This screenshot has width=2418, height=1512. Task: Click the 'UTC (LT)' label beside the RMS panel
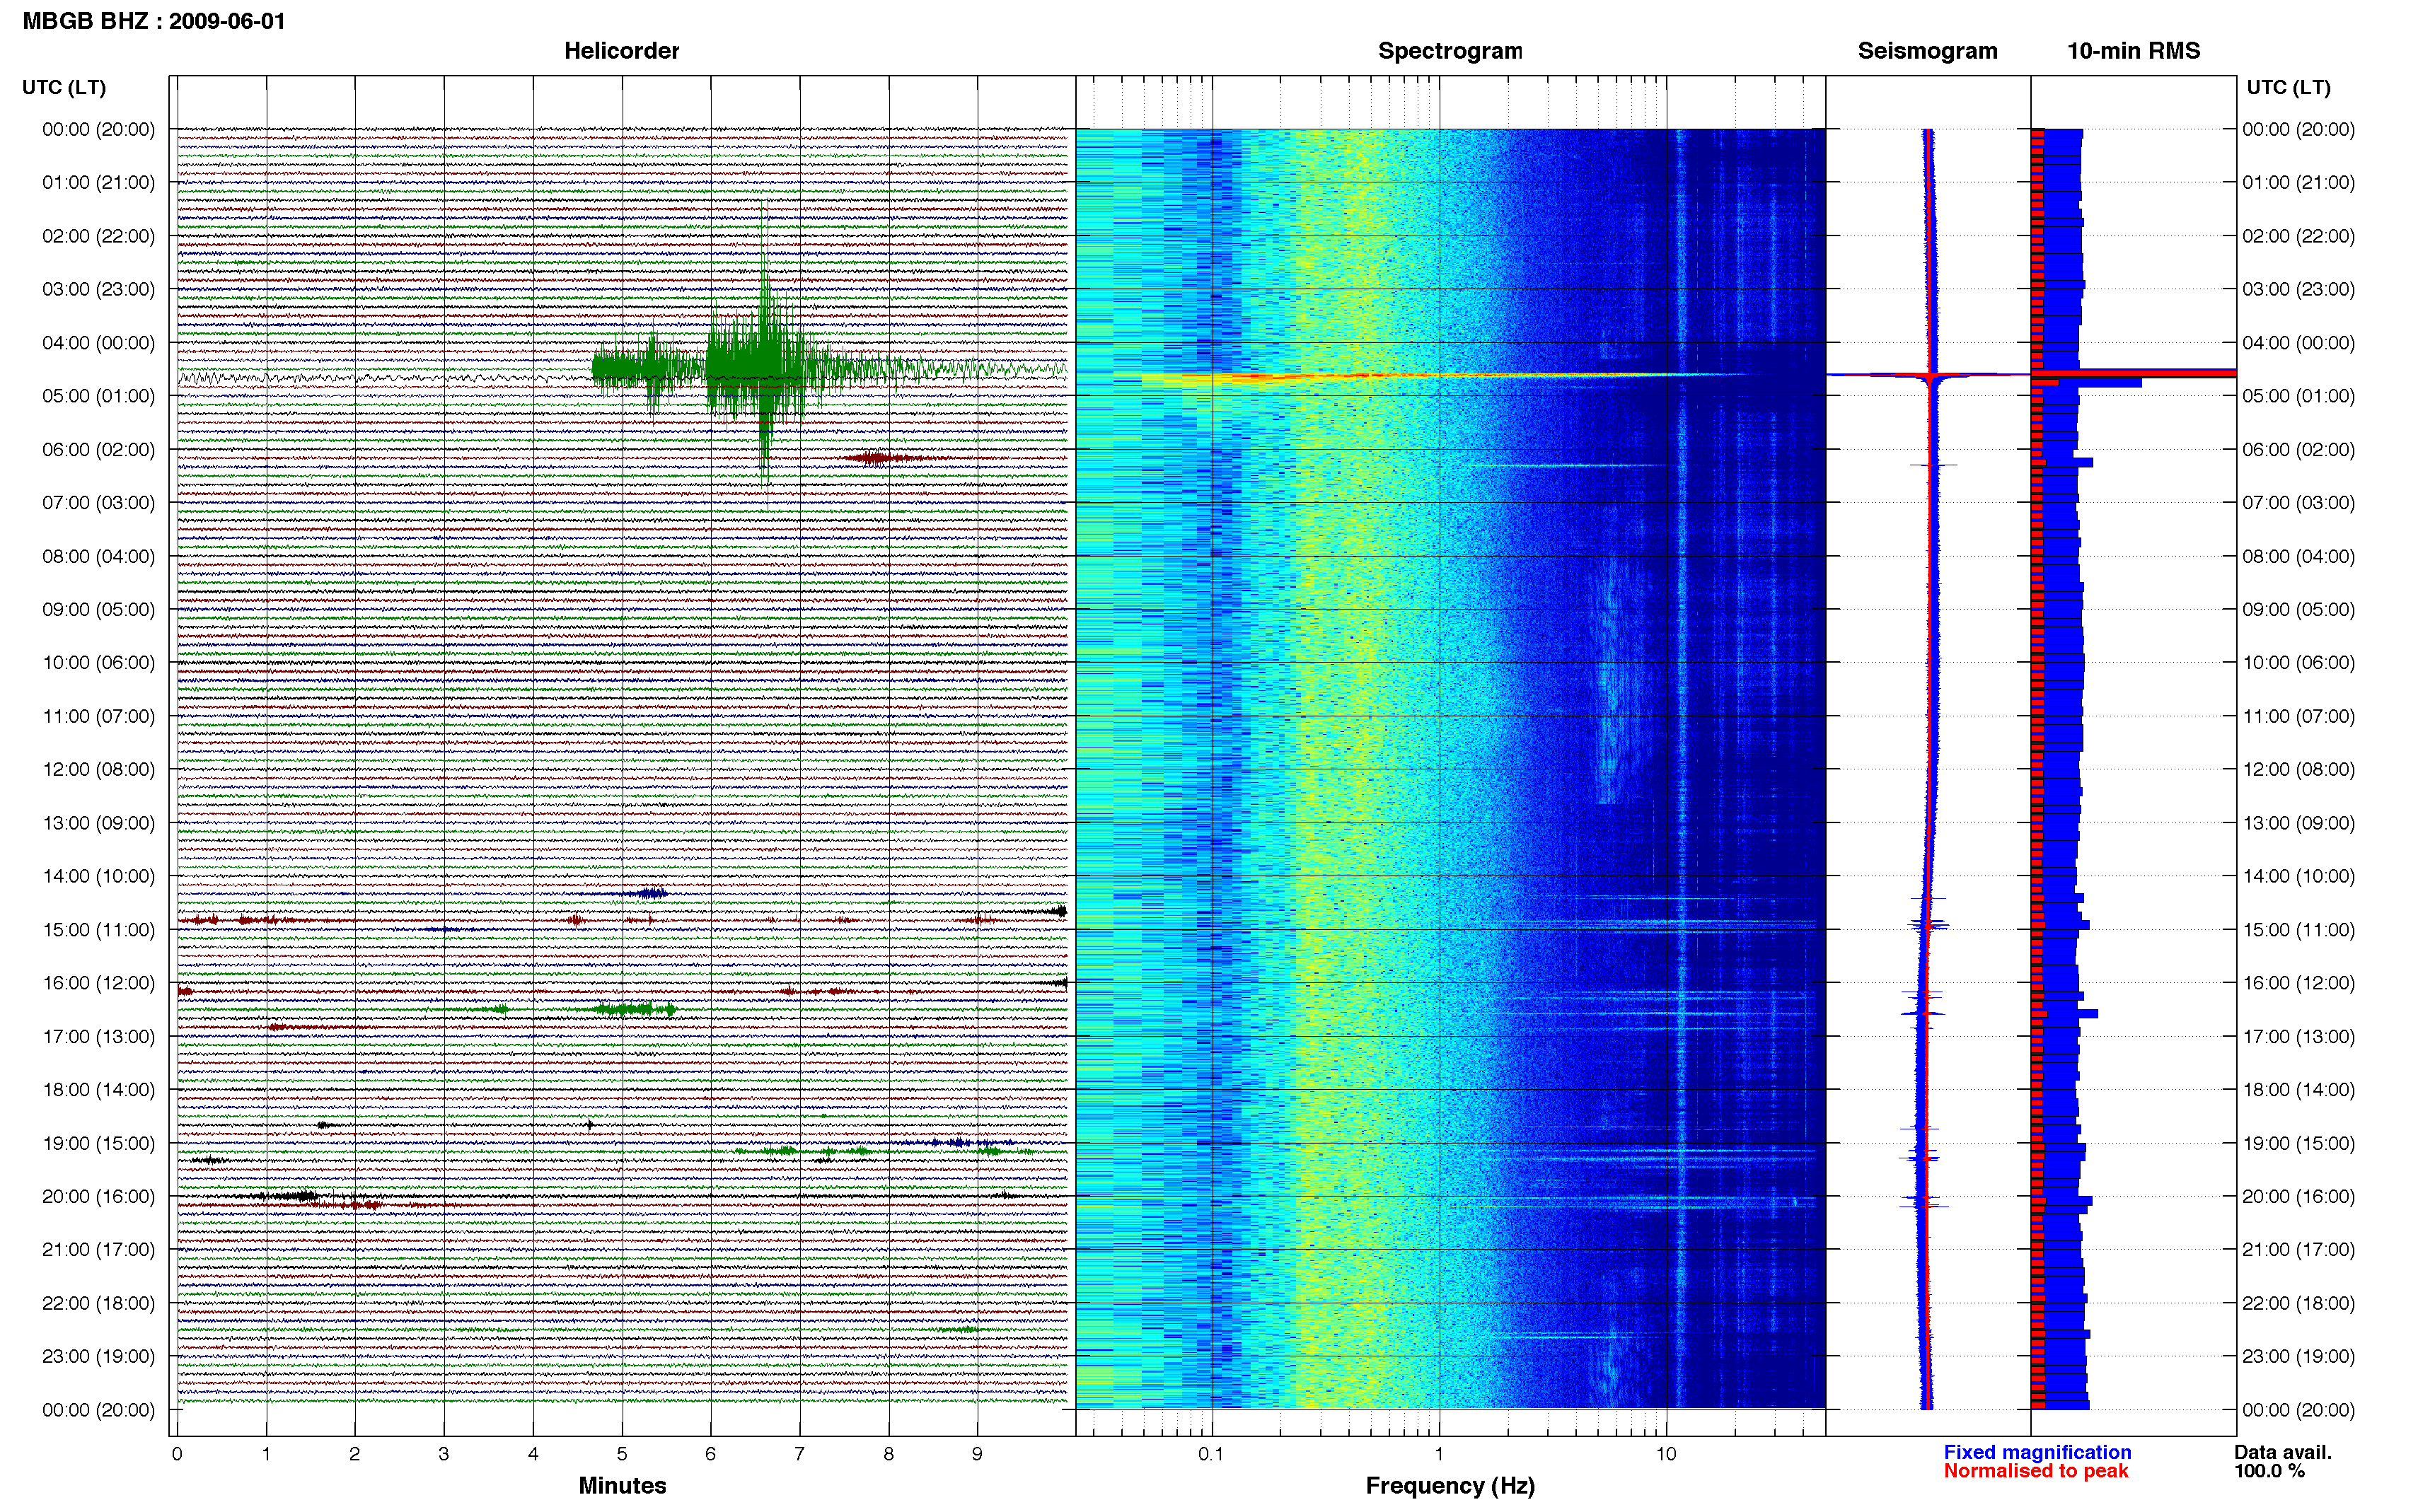point(2288,87)
